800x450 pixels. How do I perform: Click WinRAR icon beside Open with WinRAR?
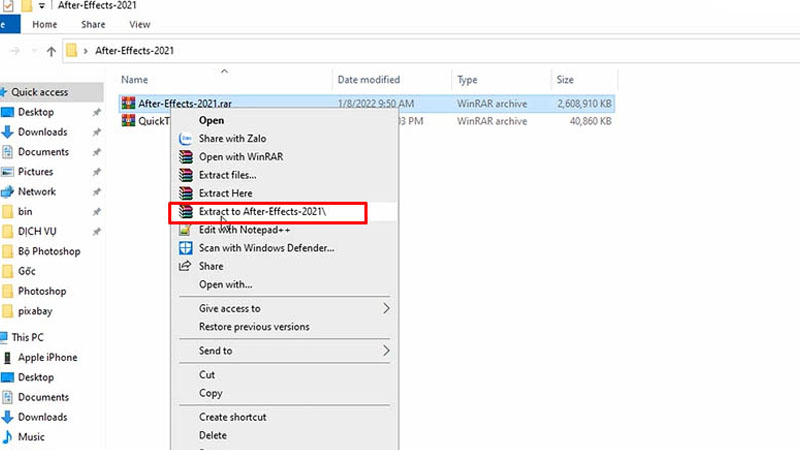click(x=185, y=157)
